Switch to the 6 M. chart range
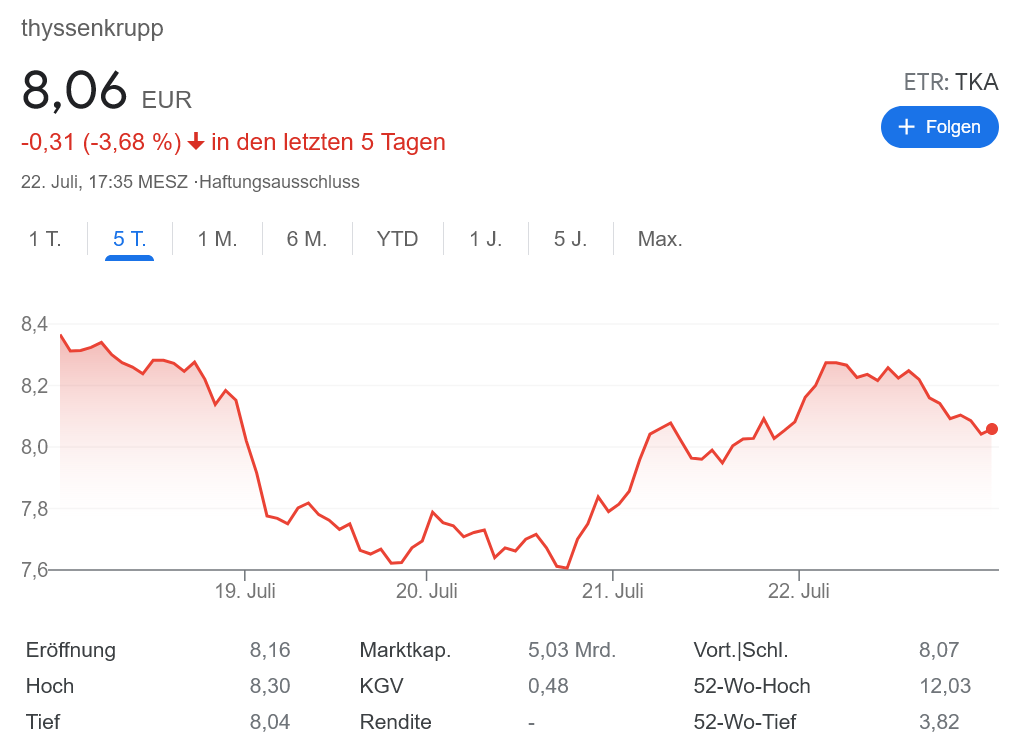The height and width of the screenshot is (749, 1011). 307,239
